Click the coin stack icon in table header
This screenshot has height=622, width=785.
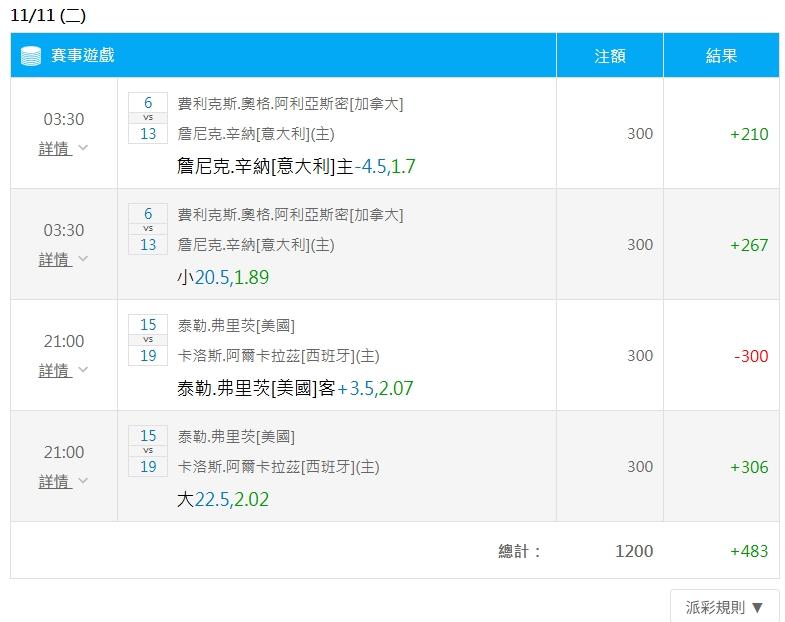tap(31, 56)
